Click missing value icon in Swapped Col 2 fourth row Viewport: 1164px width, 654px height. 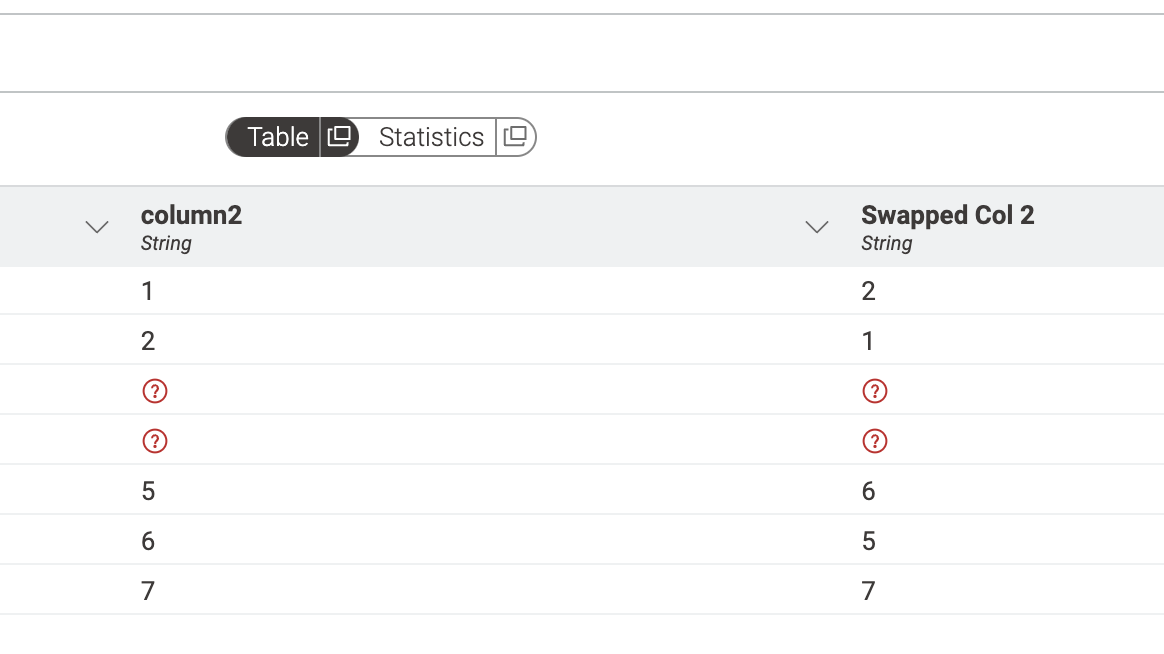coord(874,441)
